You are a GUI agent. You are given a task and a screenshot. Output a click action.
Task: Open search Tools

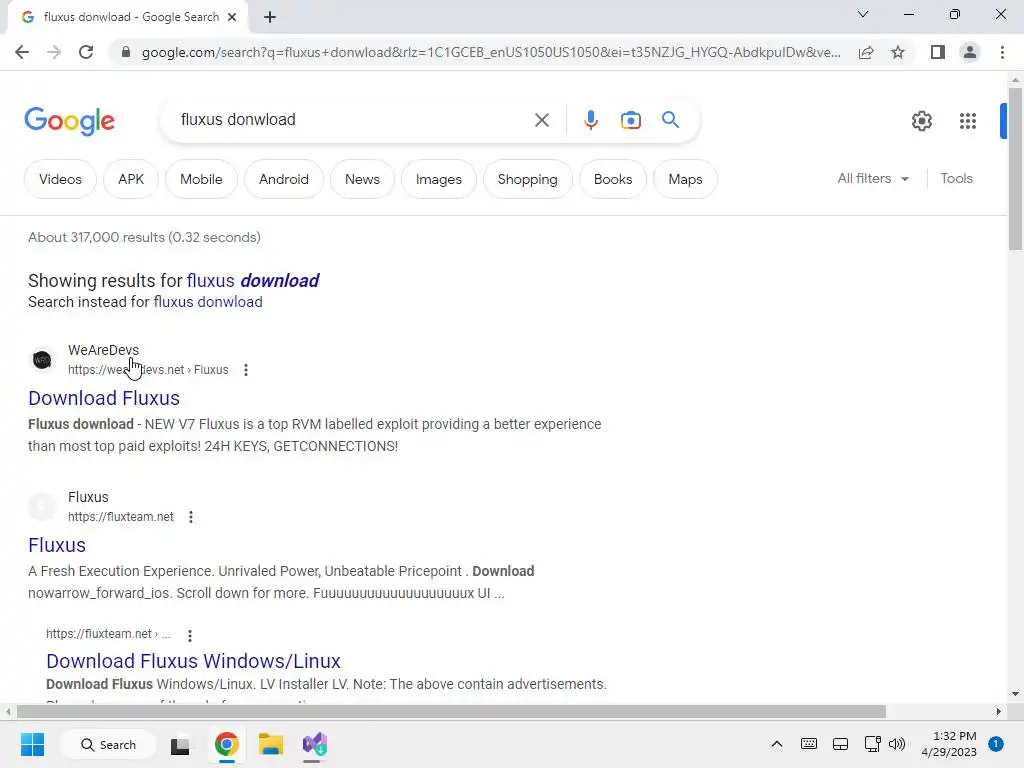pyautogui.click(x=956, y=178)
